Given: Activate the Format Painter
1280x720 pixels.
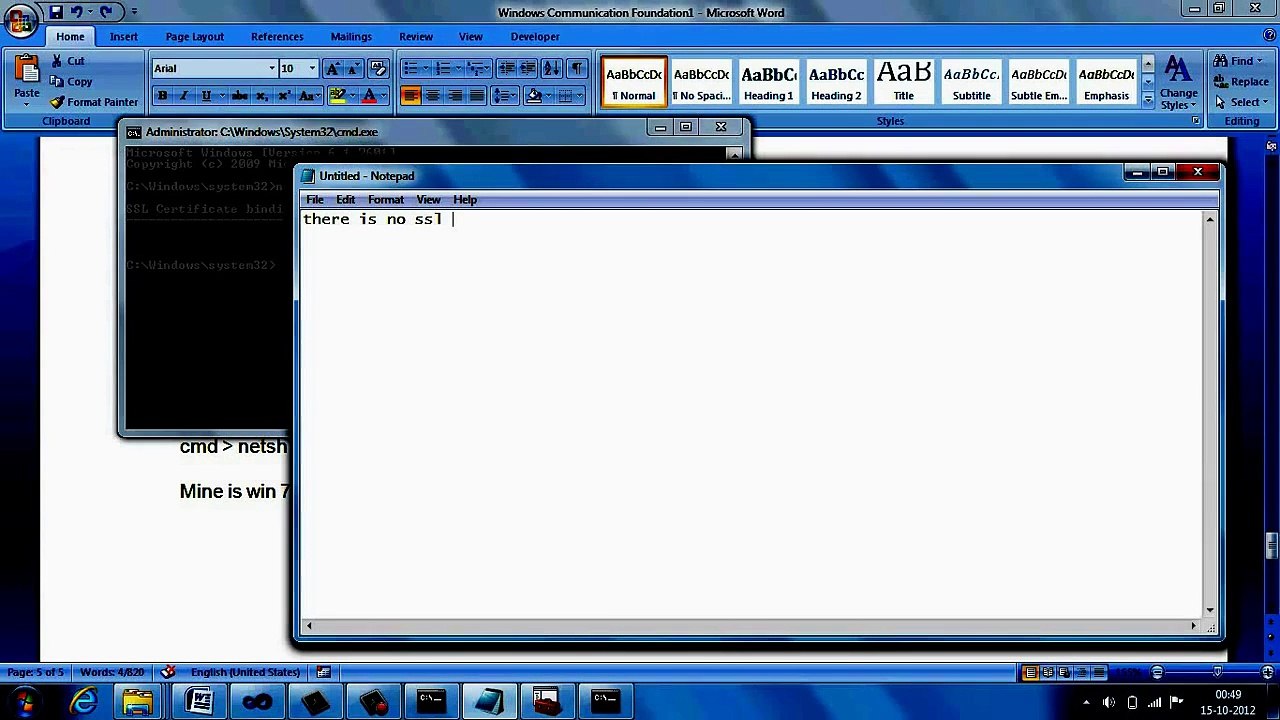Looking at the screenshot, I should pyautogui.click(x=94, y=102).
